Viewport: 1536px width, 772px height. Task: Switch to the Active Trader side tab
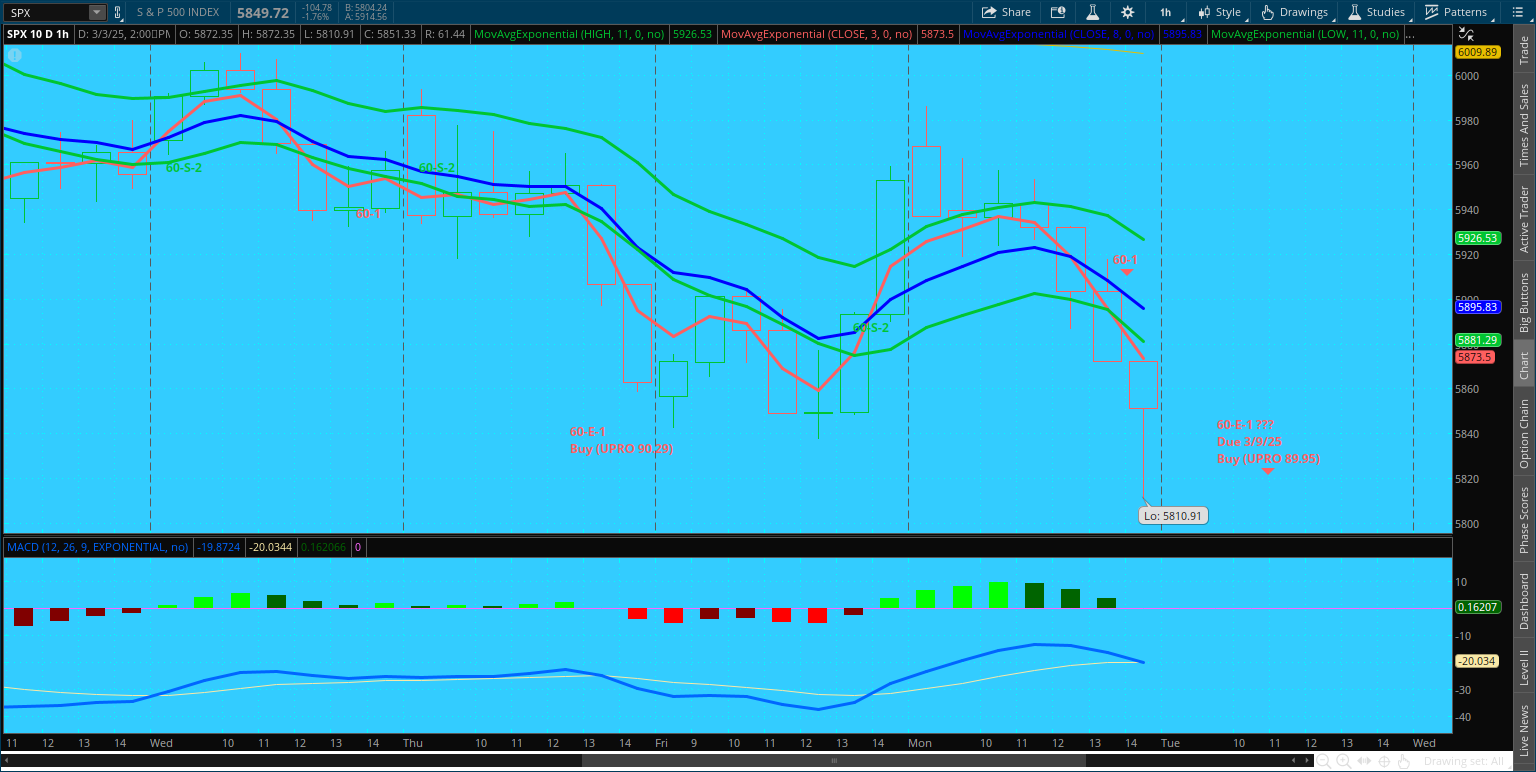click(x=1524, y=218)
